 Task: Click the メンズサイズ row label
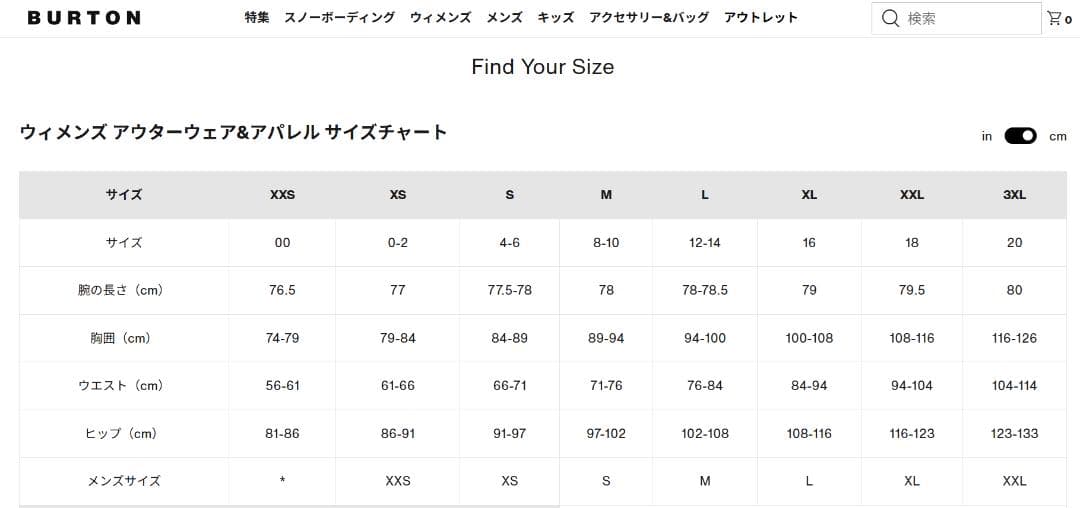click(x=124, y=481)
